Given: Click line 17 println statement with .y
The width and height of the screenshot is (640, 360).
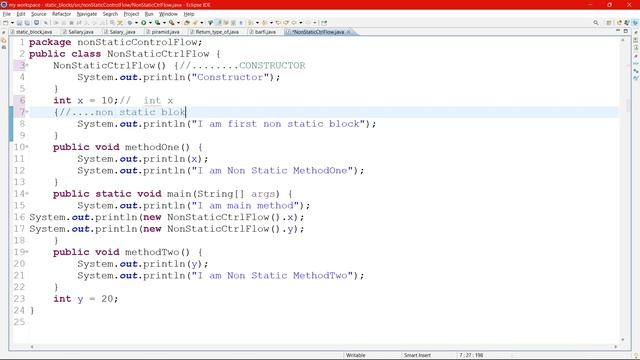Looking at the screenshot, I should [x=167, y=229].
